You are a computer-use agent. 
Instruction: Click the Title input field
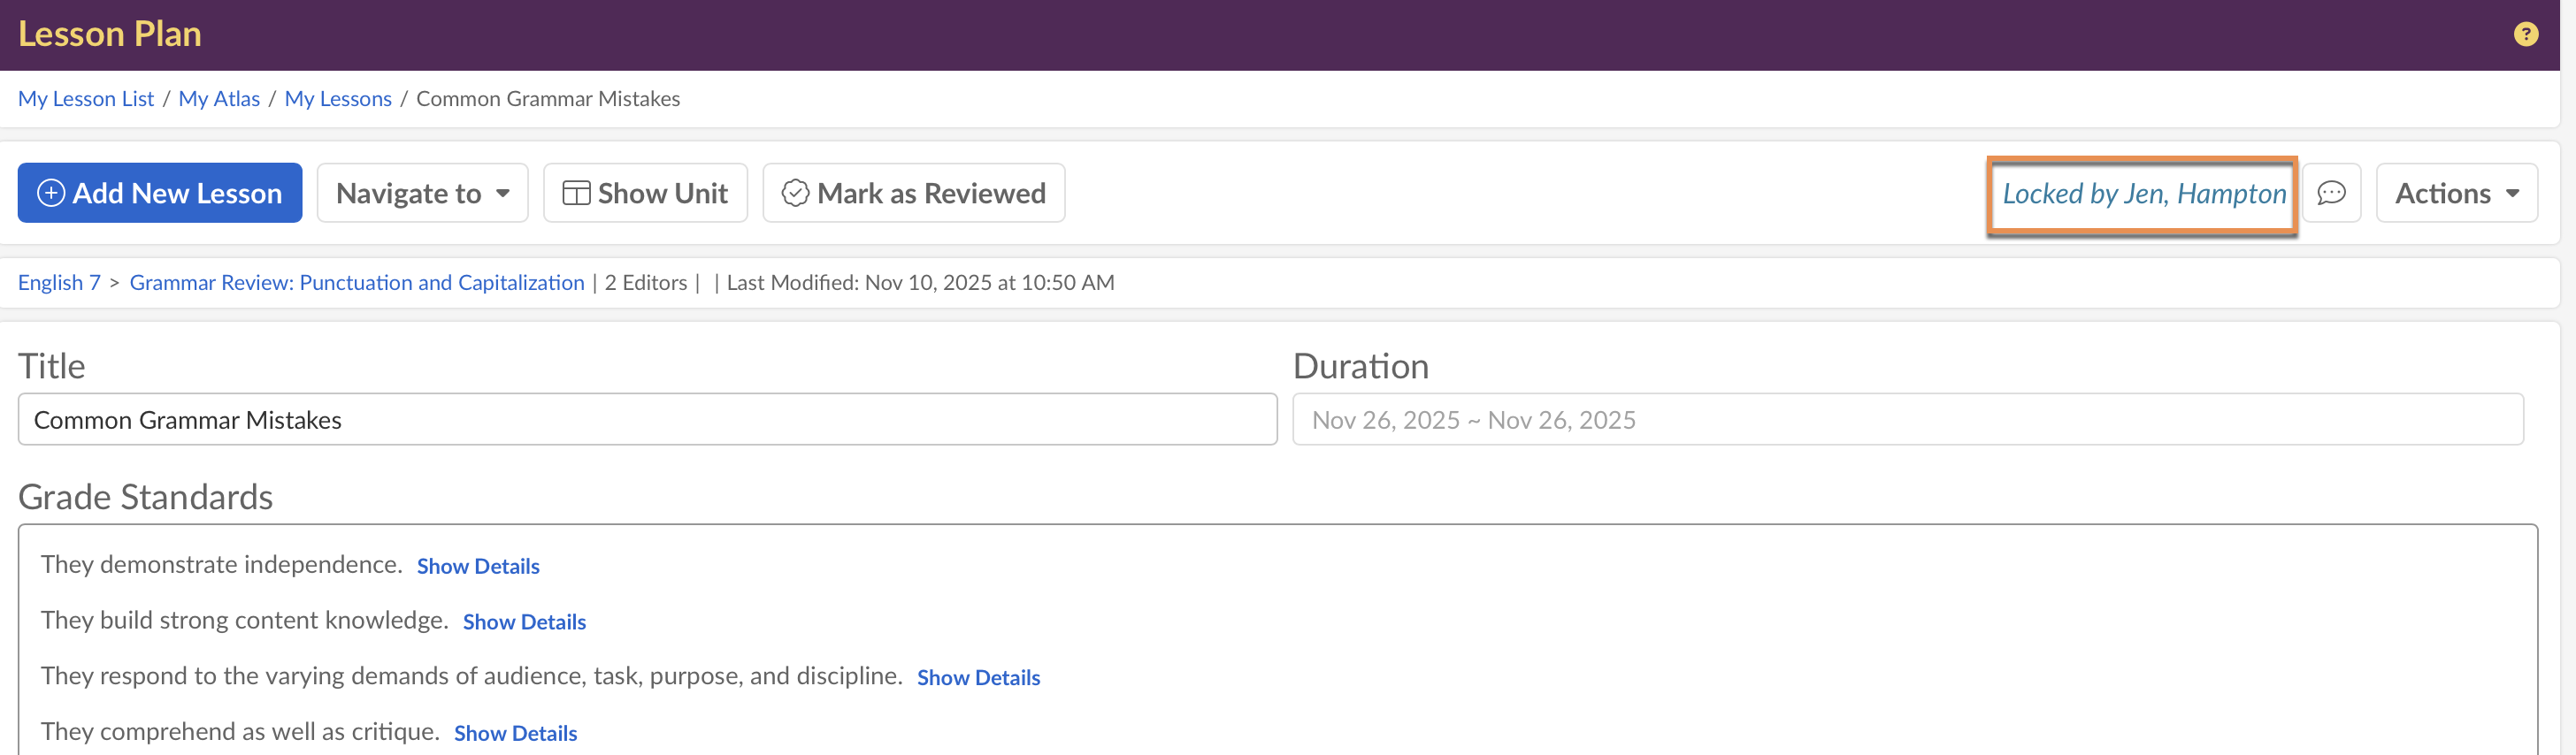click(x=647, y=420)
